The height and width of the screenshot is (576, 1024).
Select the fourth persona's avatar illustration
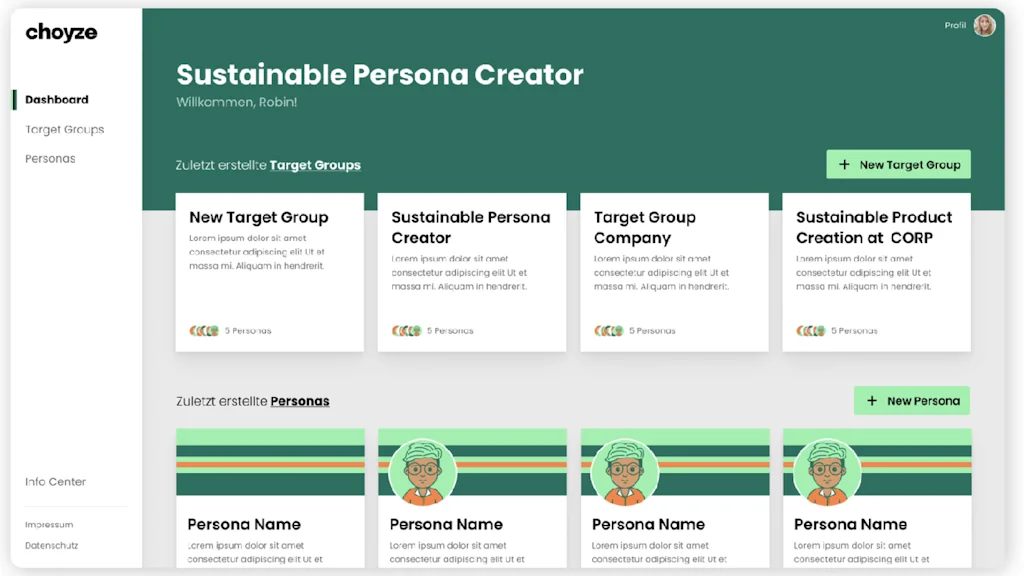tap(826, 468)
